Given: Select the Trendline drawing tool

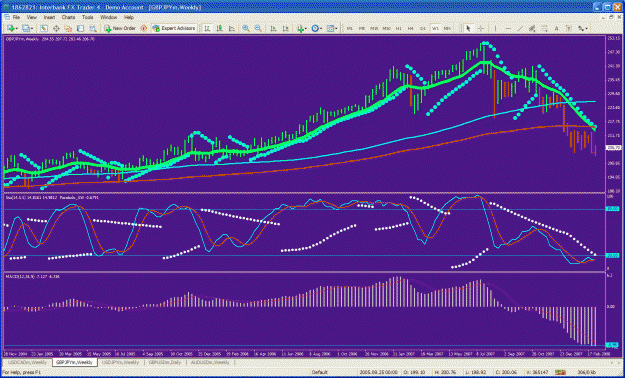Looking at the screenshot, I should [x=520, y=28].
